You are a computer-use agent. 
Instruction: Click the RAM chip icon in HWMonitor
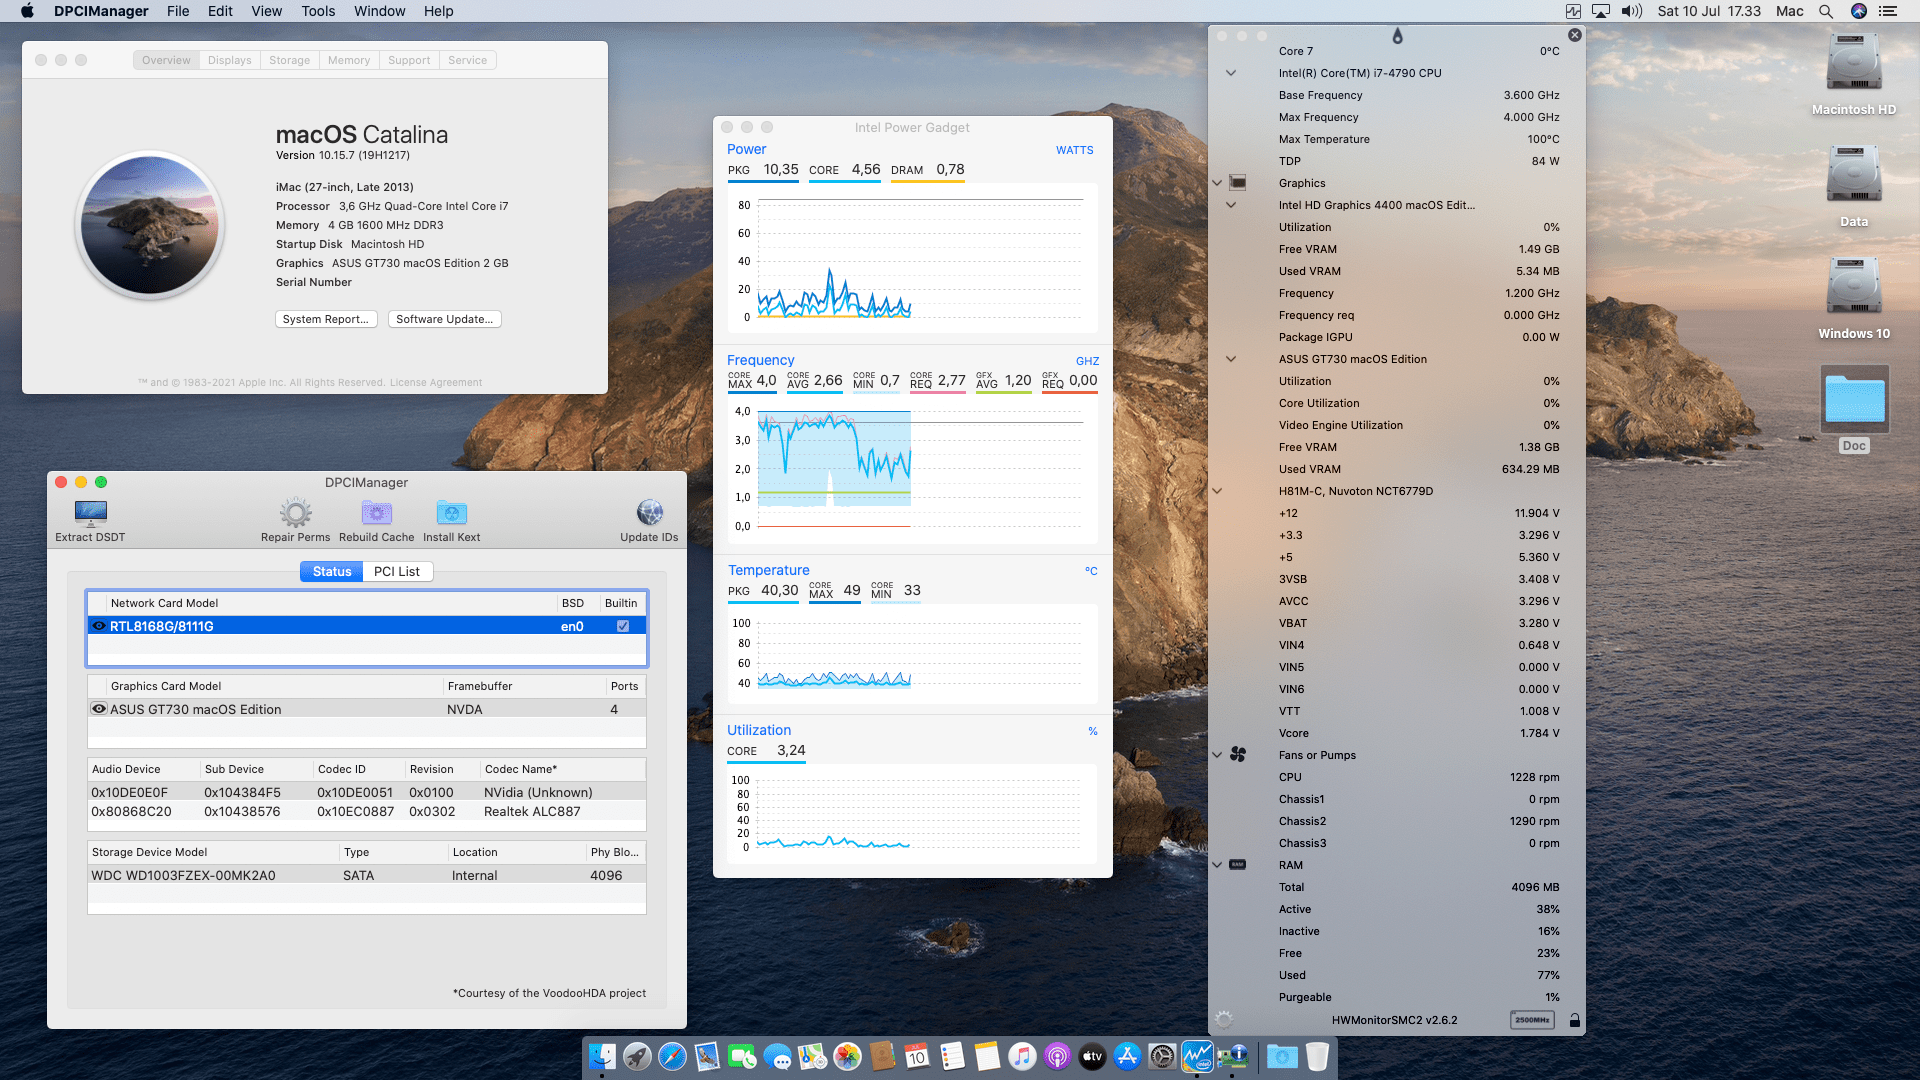click(x=1238, y=865)
